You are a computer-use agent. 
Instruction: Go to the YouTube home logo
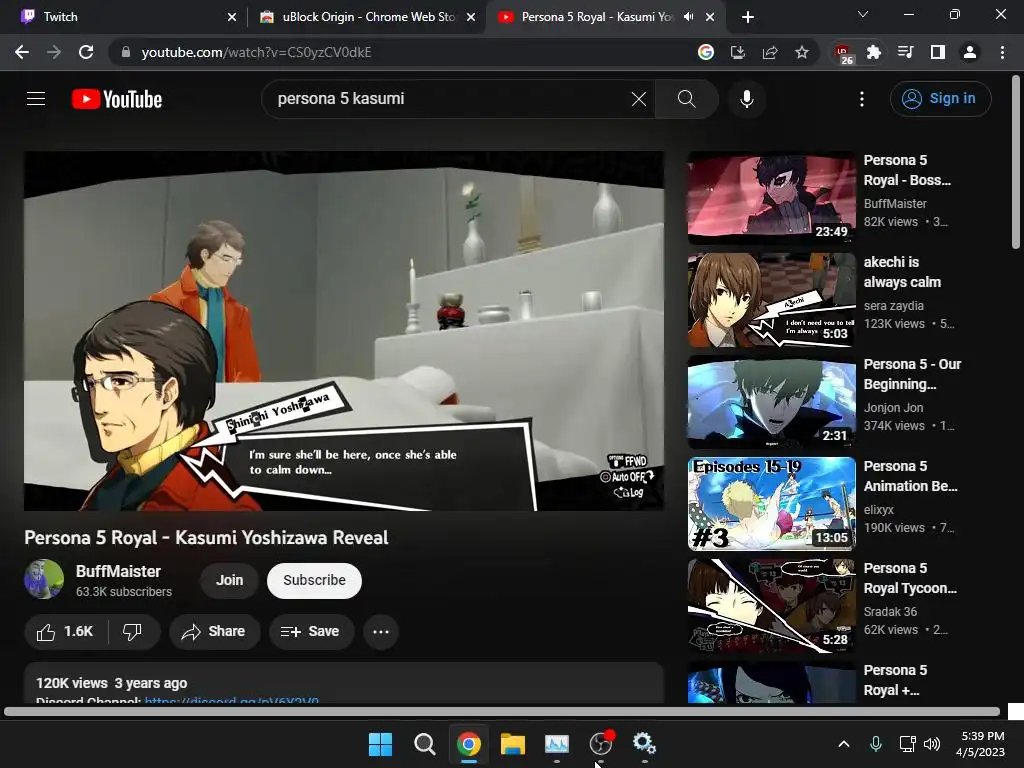pos(117,99)
